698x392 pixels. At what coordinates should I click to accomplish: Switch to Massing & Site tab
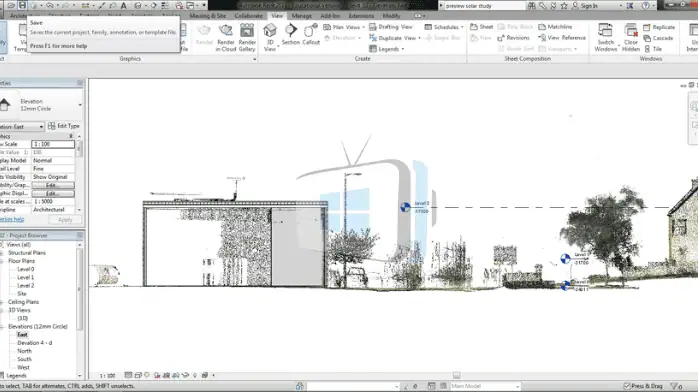click(x=207, y=16)
